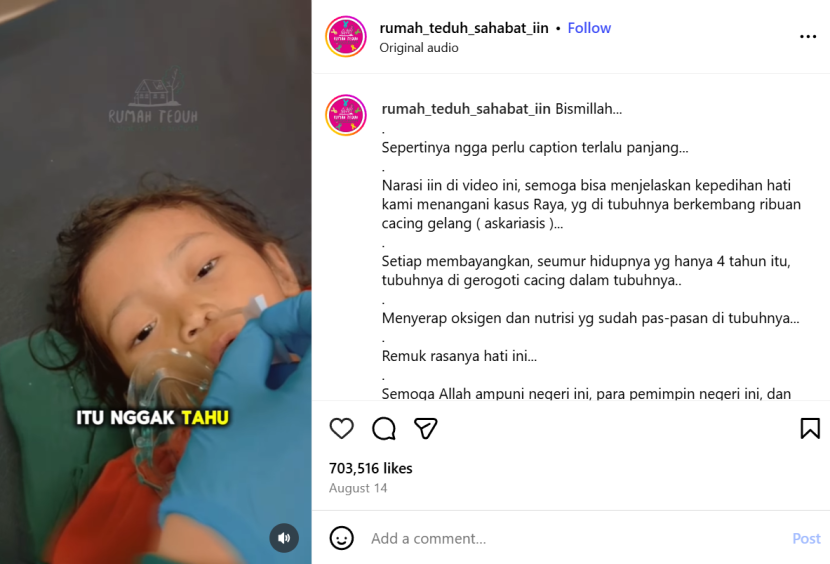Open emoji picker smiley icon

pyautogui.click(x=341, y=538)
